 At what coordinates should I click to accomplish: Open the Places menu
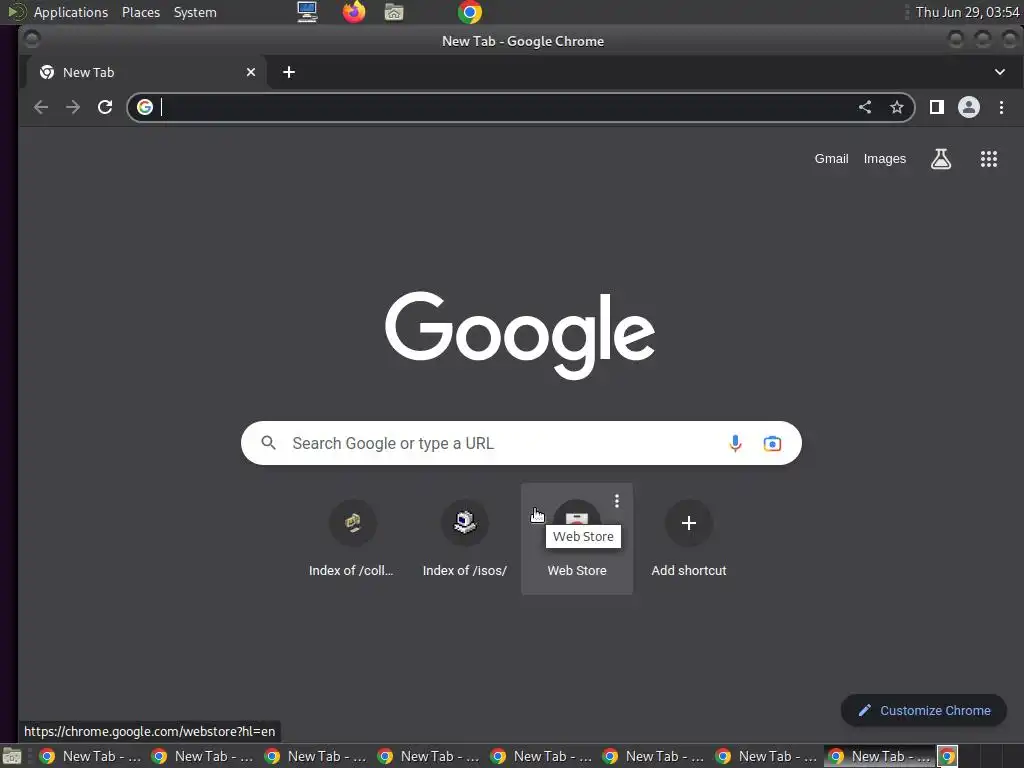pos(141,12)
